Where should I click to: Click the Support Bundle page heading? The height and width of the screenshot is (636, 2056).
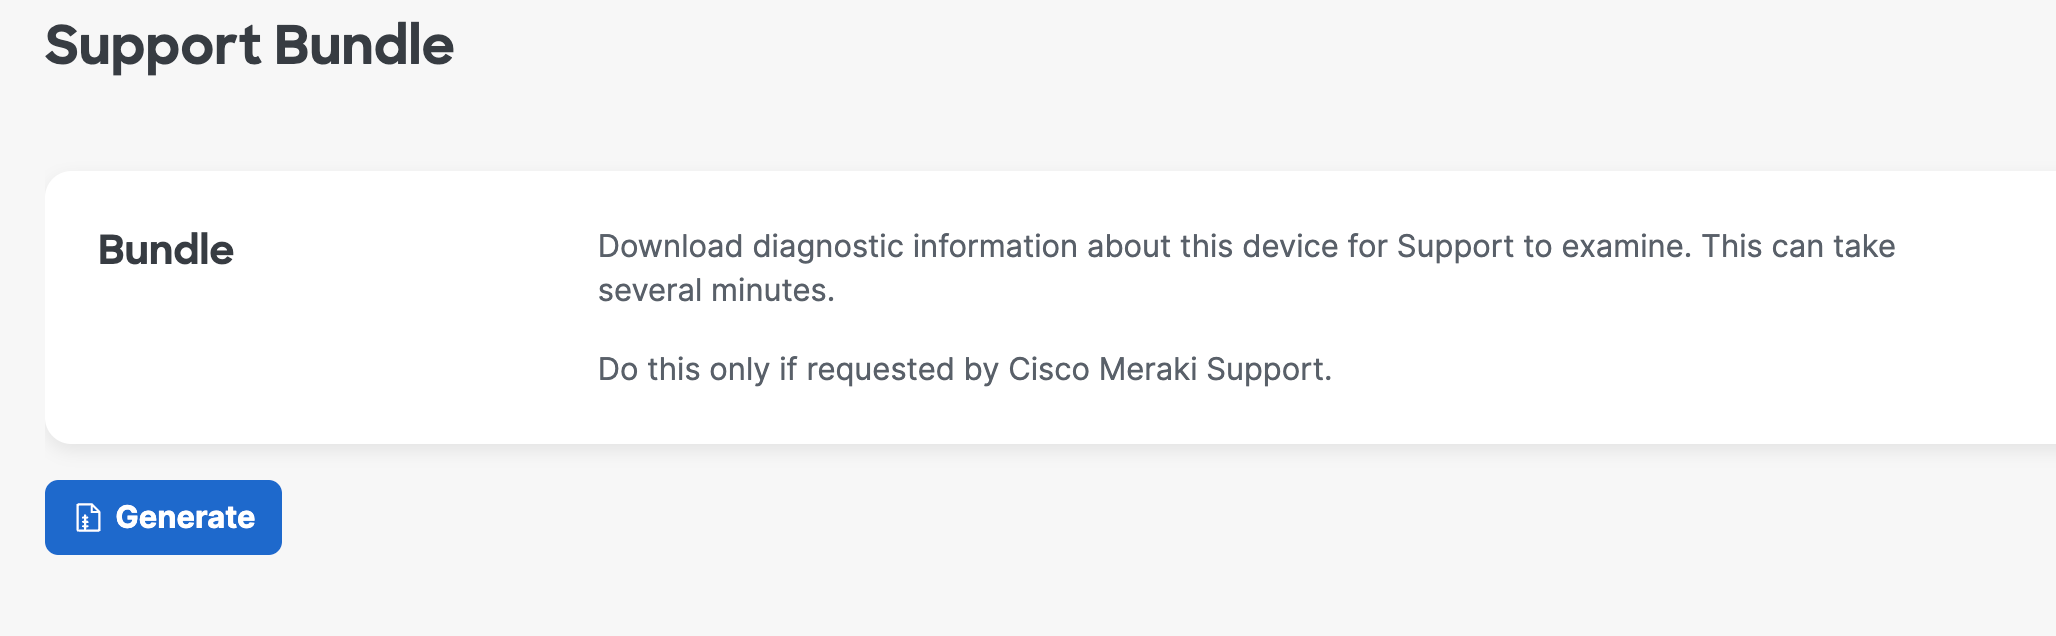(249, 46)
